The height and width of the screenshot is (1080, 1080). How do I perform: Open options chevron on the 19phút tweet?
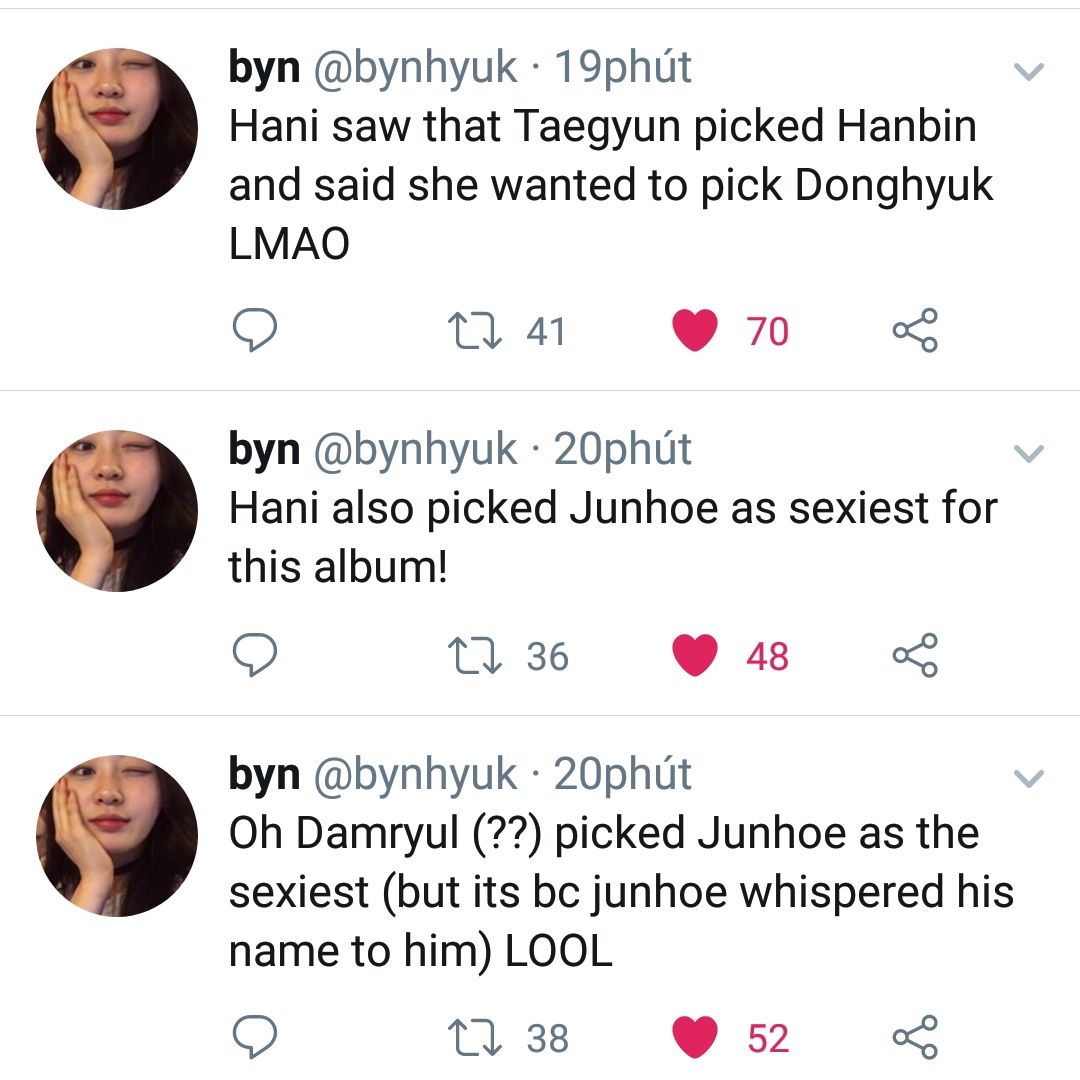[1029, 72]
